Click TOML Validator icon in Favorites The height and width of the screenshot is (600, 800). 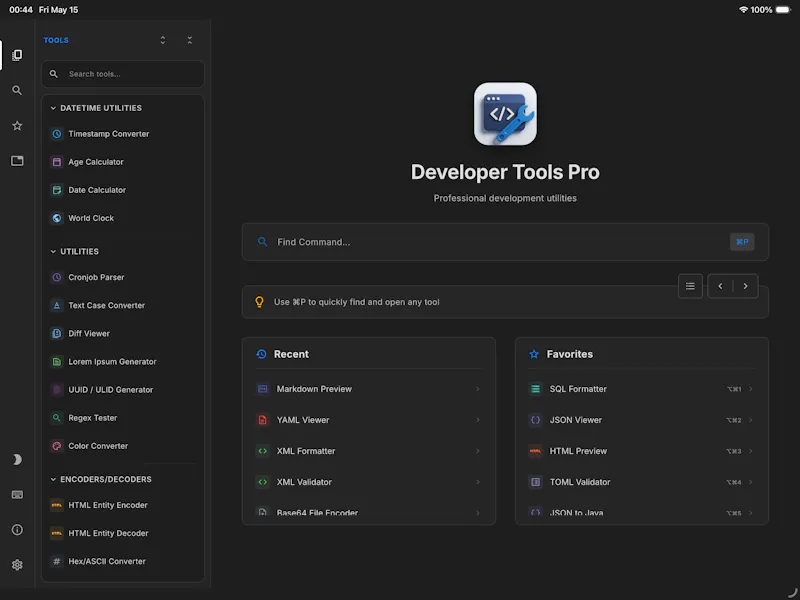(535, 482)
